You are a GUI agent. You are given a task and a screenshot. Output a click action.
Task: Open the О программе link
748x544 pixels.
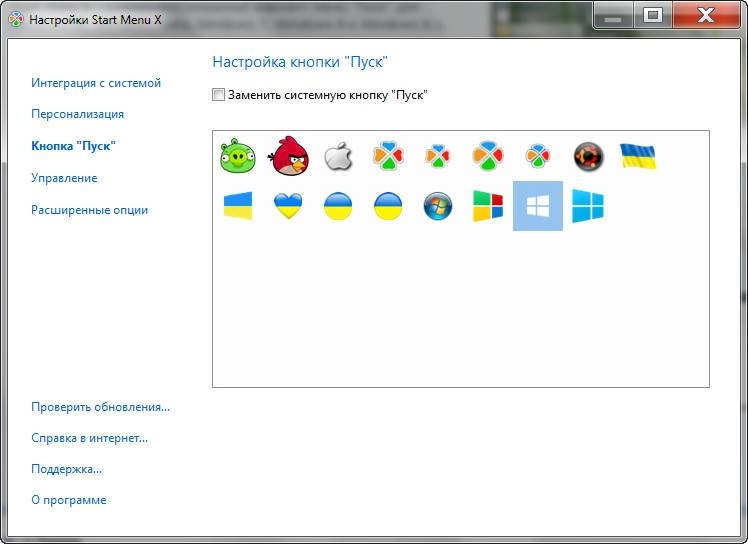tap(69, 500)
